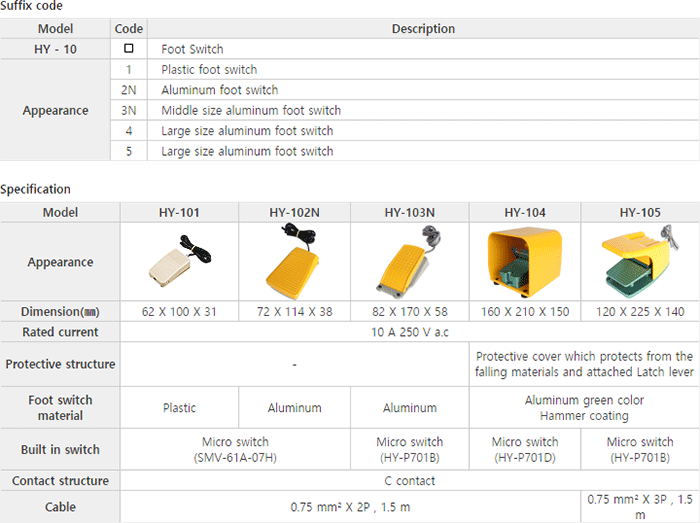Select the HY-102N column header
This screenshot has height=523, width=700.
tap(294, 212)
